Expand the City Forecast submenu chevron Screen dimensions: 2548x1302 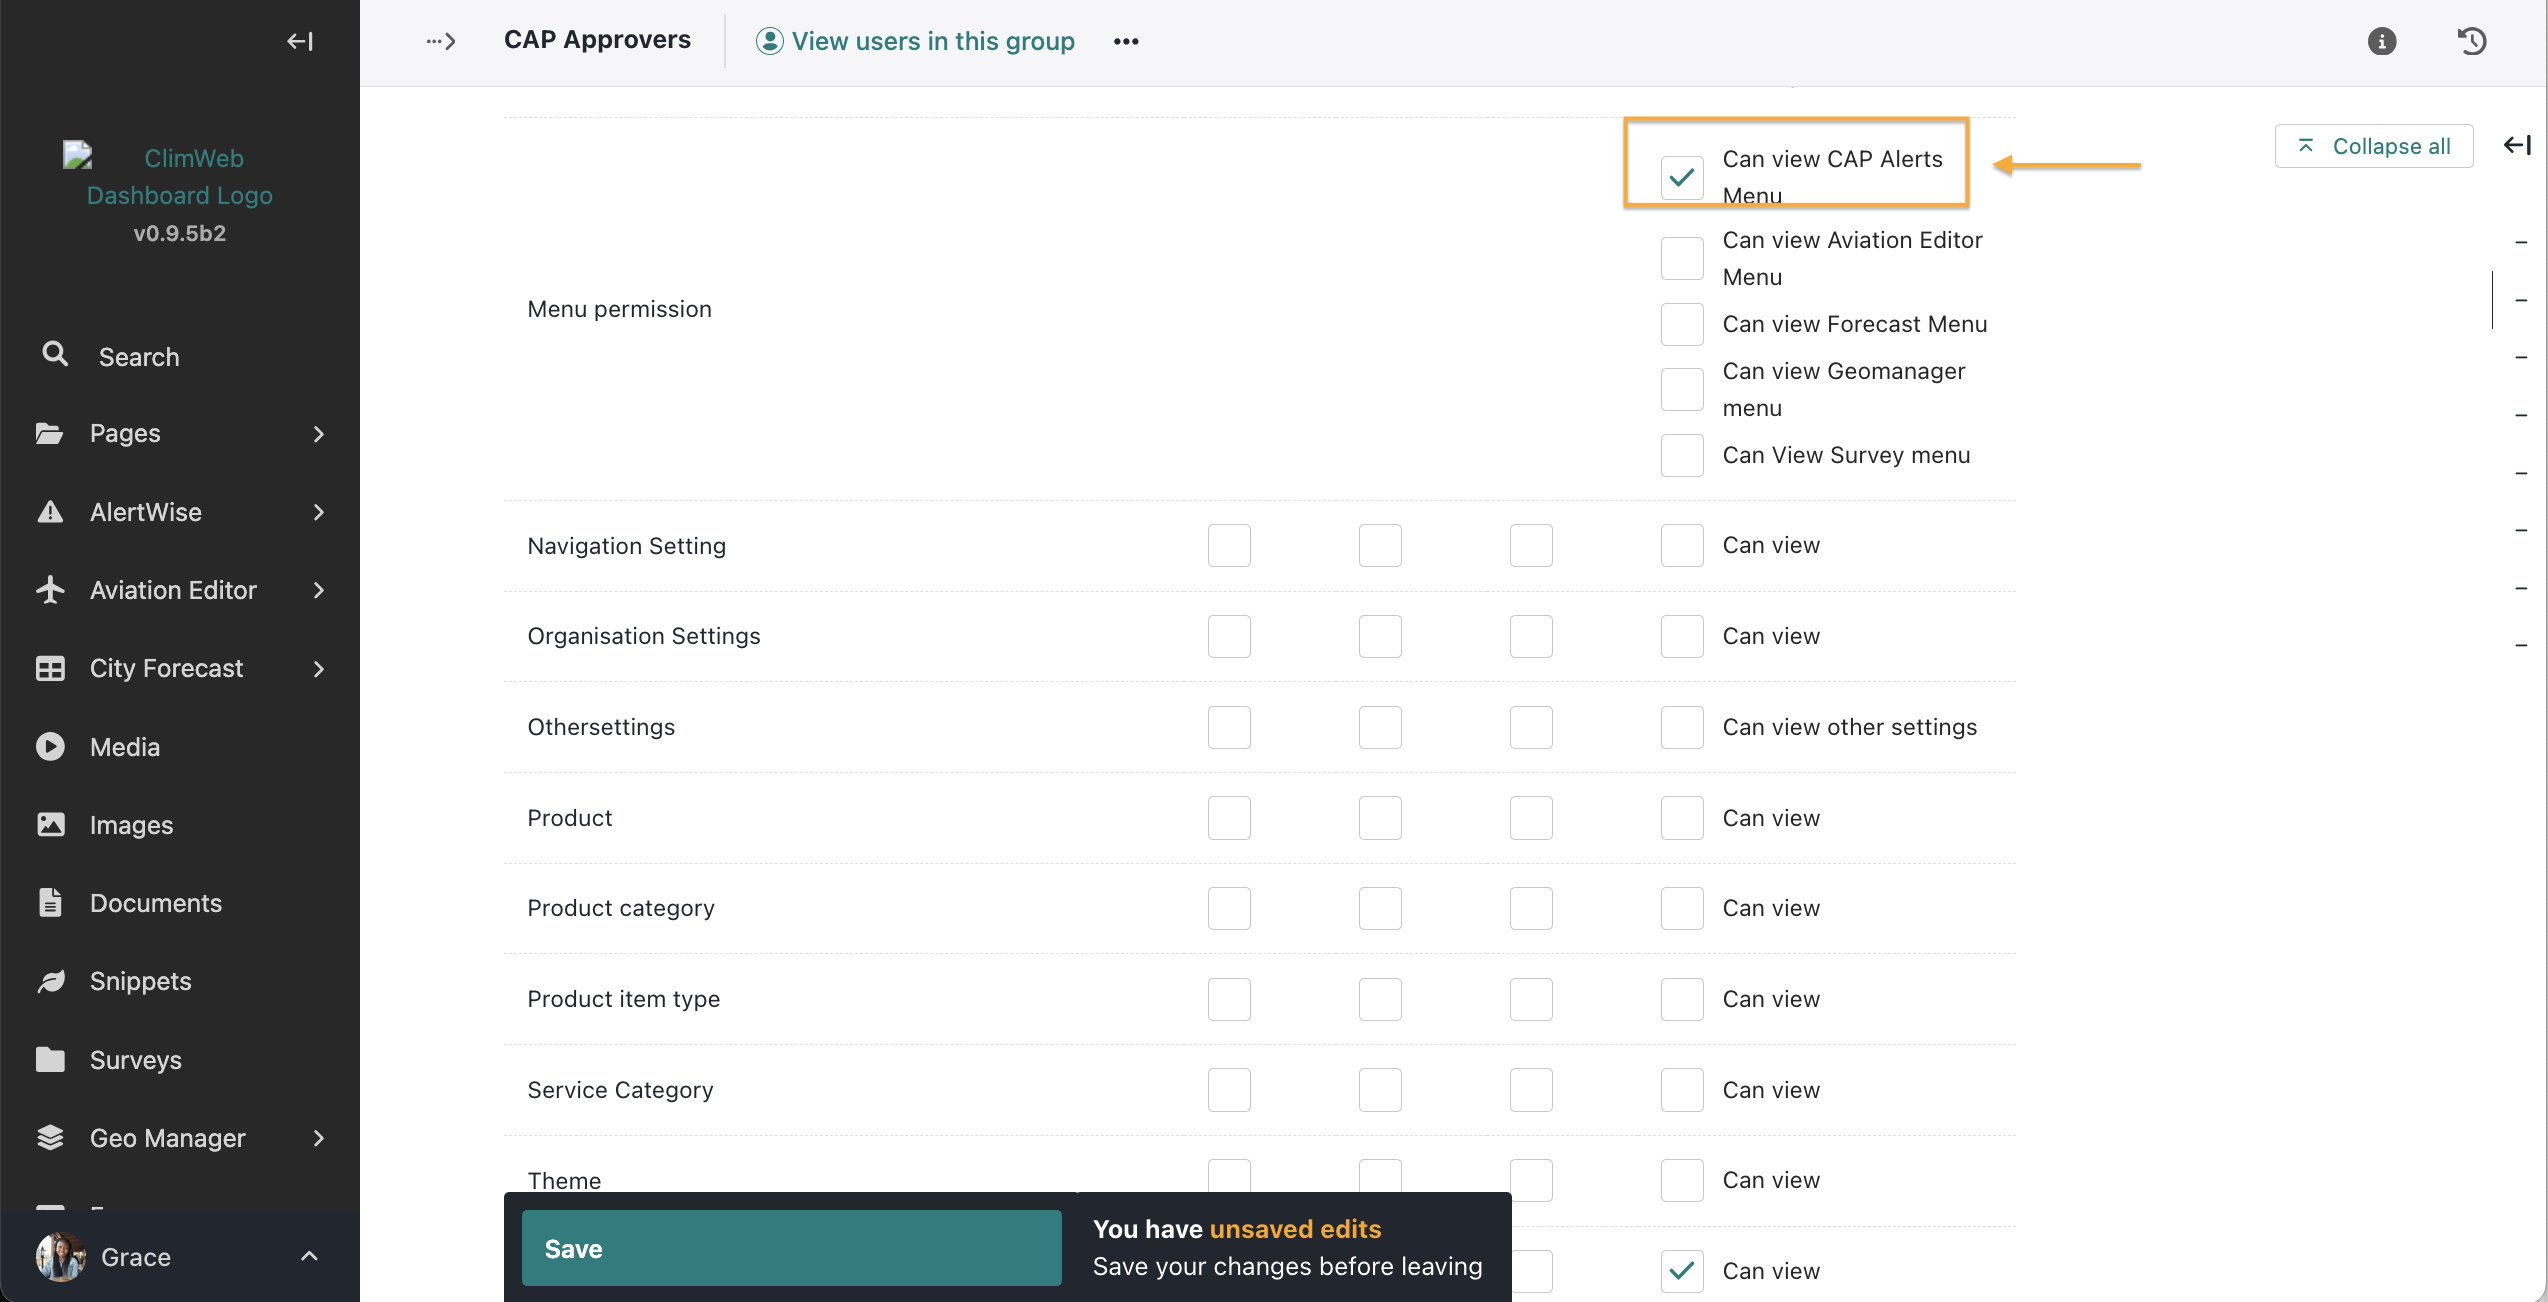click(319, 668)
